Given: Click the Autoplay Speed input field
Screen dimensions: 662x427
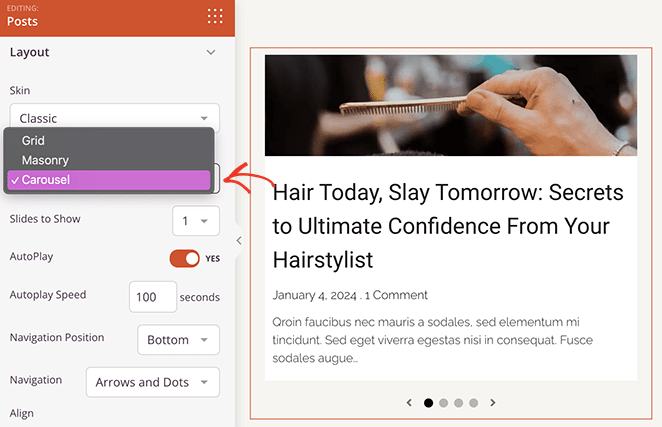Looking at the screenshot, I should 152,297.
